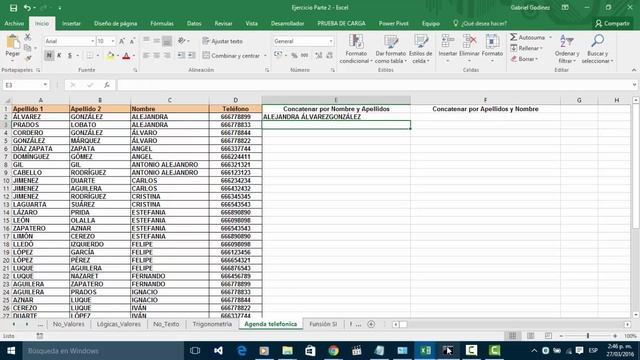Open the number format dropdown (General)

point(331,41)
